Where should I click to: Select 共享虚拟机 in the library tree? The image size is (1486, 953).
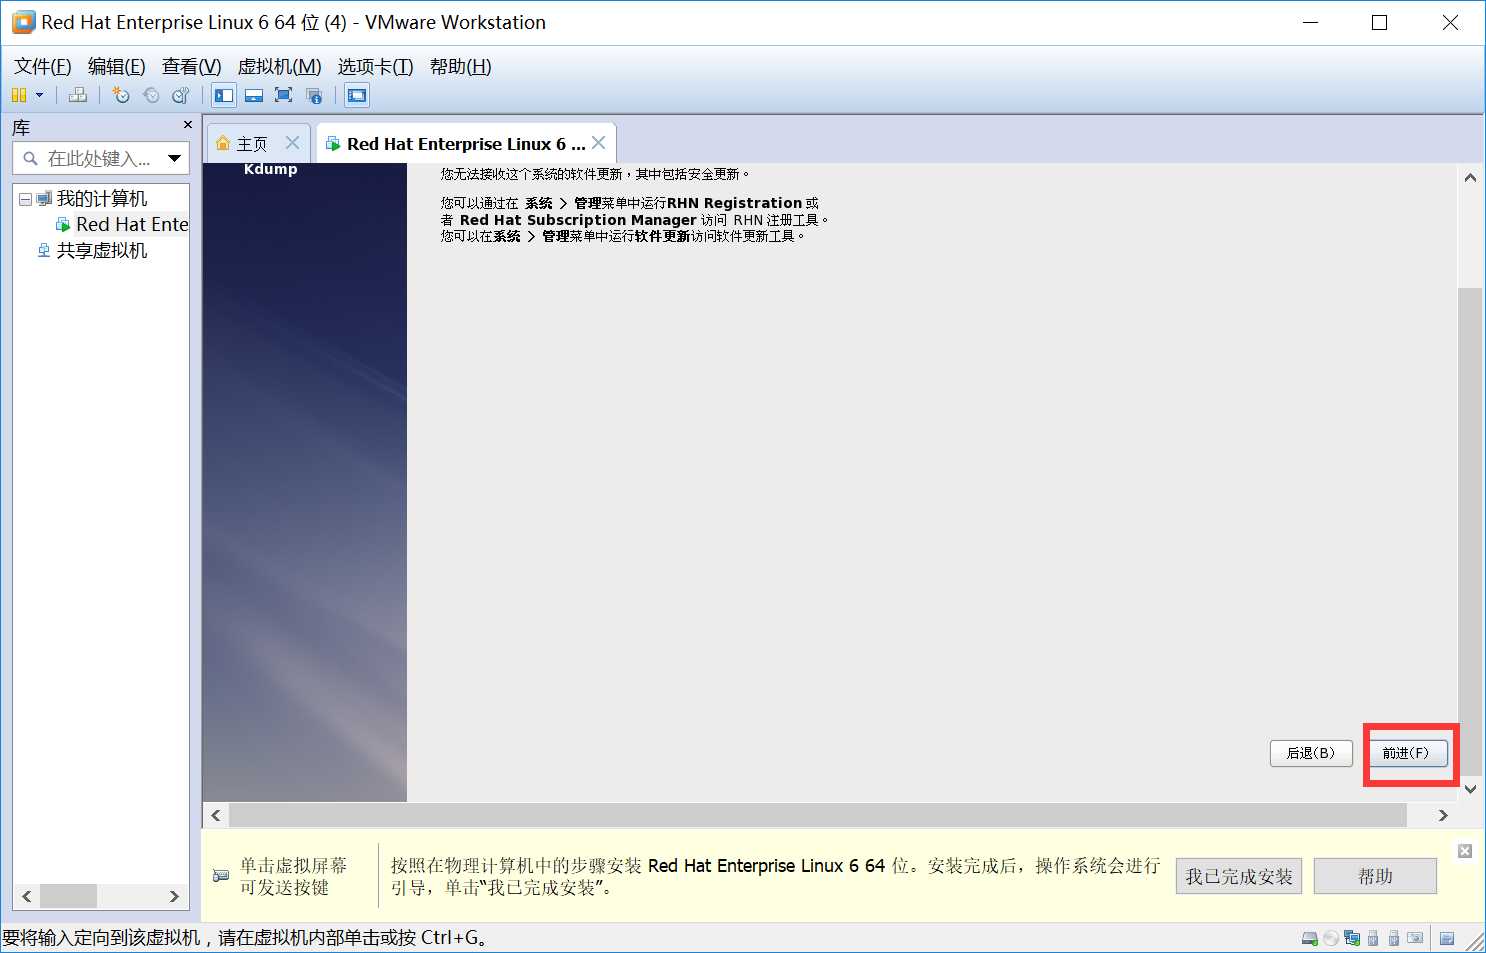[x=102, y=250]
